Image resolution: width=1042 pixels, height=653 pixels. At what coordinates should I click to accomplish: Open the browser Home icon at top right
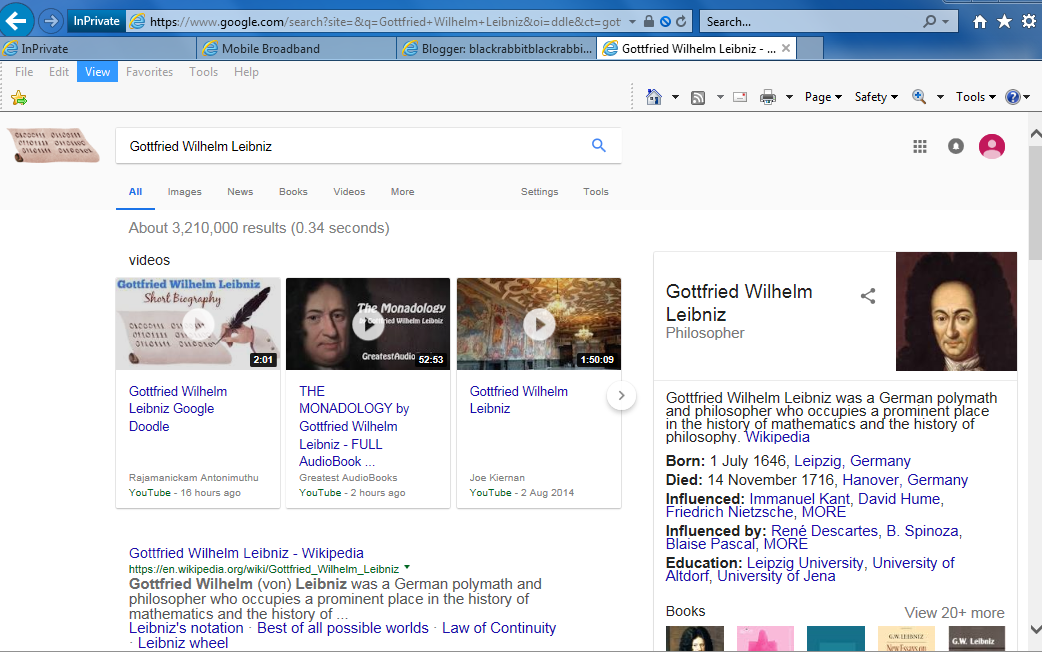(980, 22)
